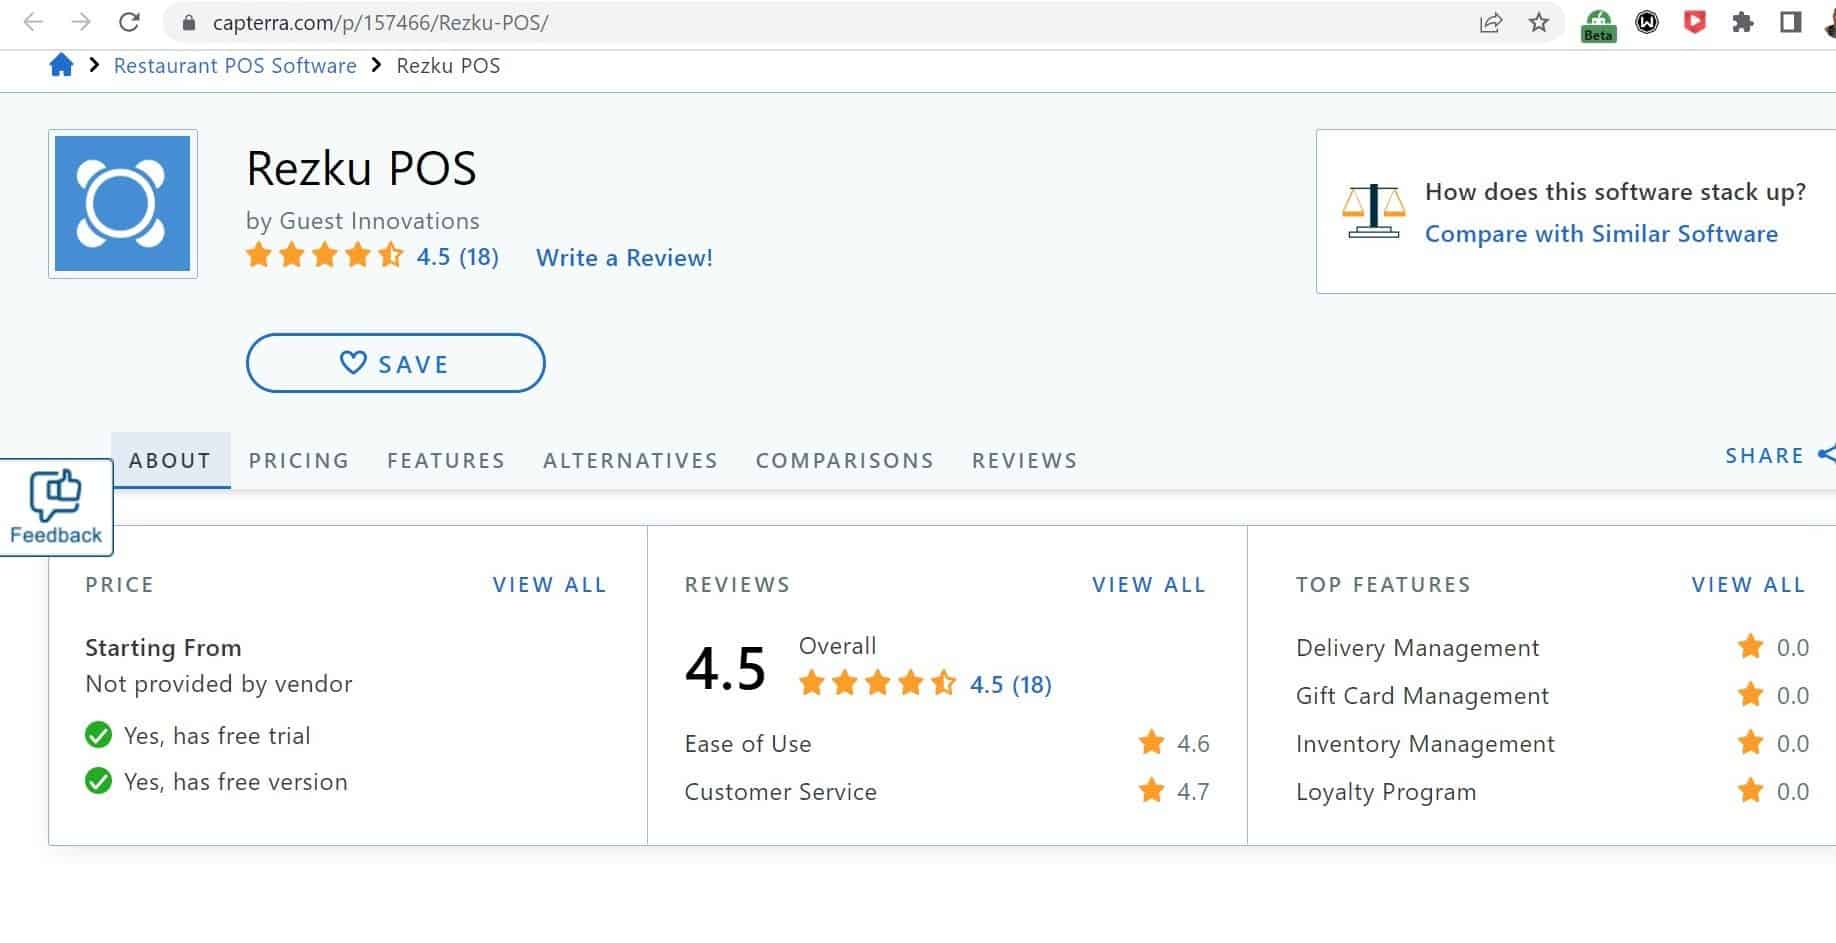Reload the page
Viewport: 1836px width, 943px height.
[129, 22]
